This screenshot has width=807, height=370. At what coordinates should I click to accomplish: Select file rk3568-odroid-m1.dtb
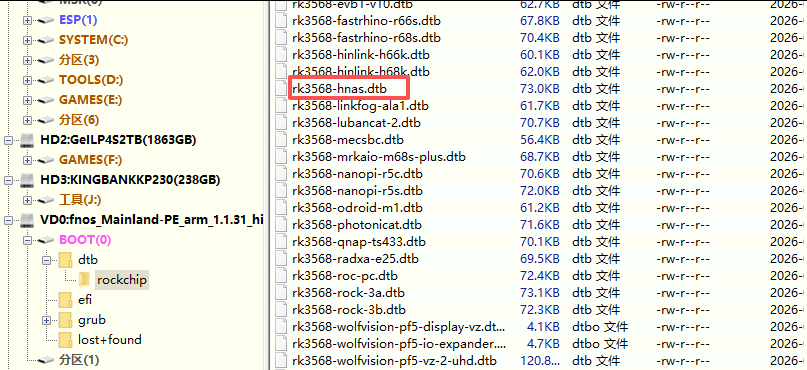pos(357,208)
